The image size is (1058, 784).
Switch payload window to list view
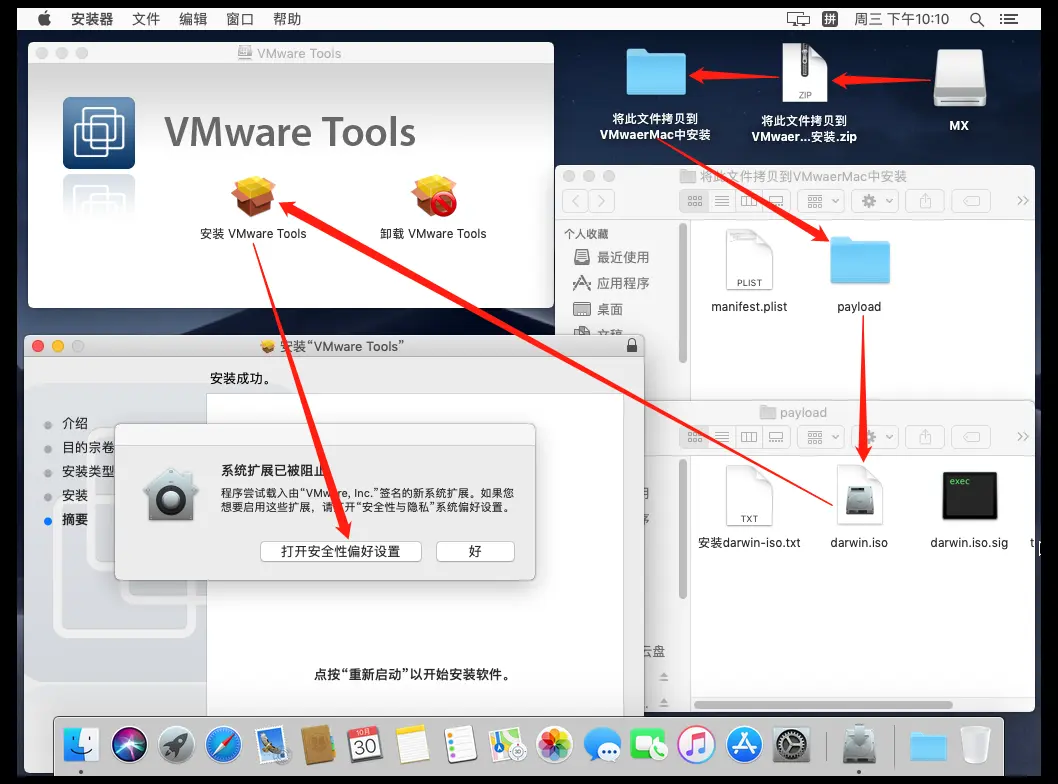(x=722, y=437)
